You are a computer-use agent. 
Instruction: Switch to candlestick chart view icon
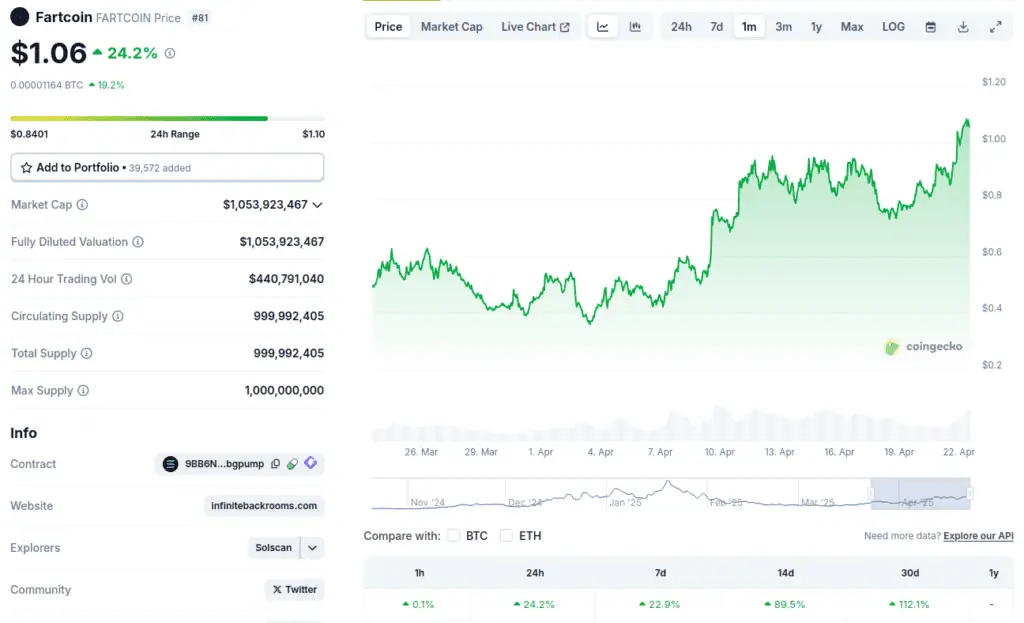coord(635,27)
